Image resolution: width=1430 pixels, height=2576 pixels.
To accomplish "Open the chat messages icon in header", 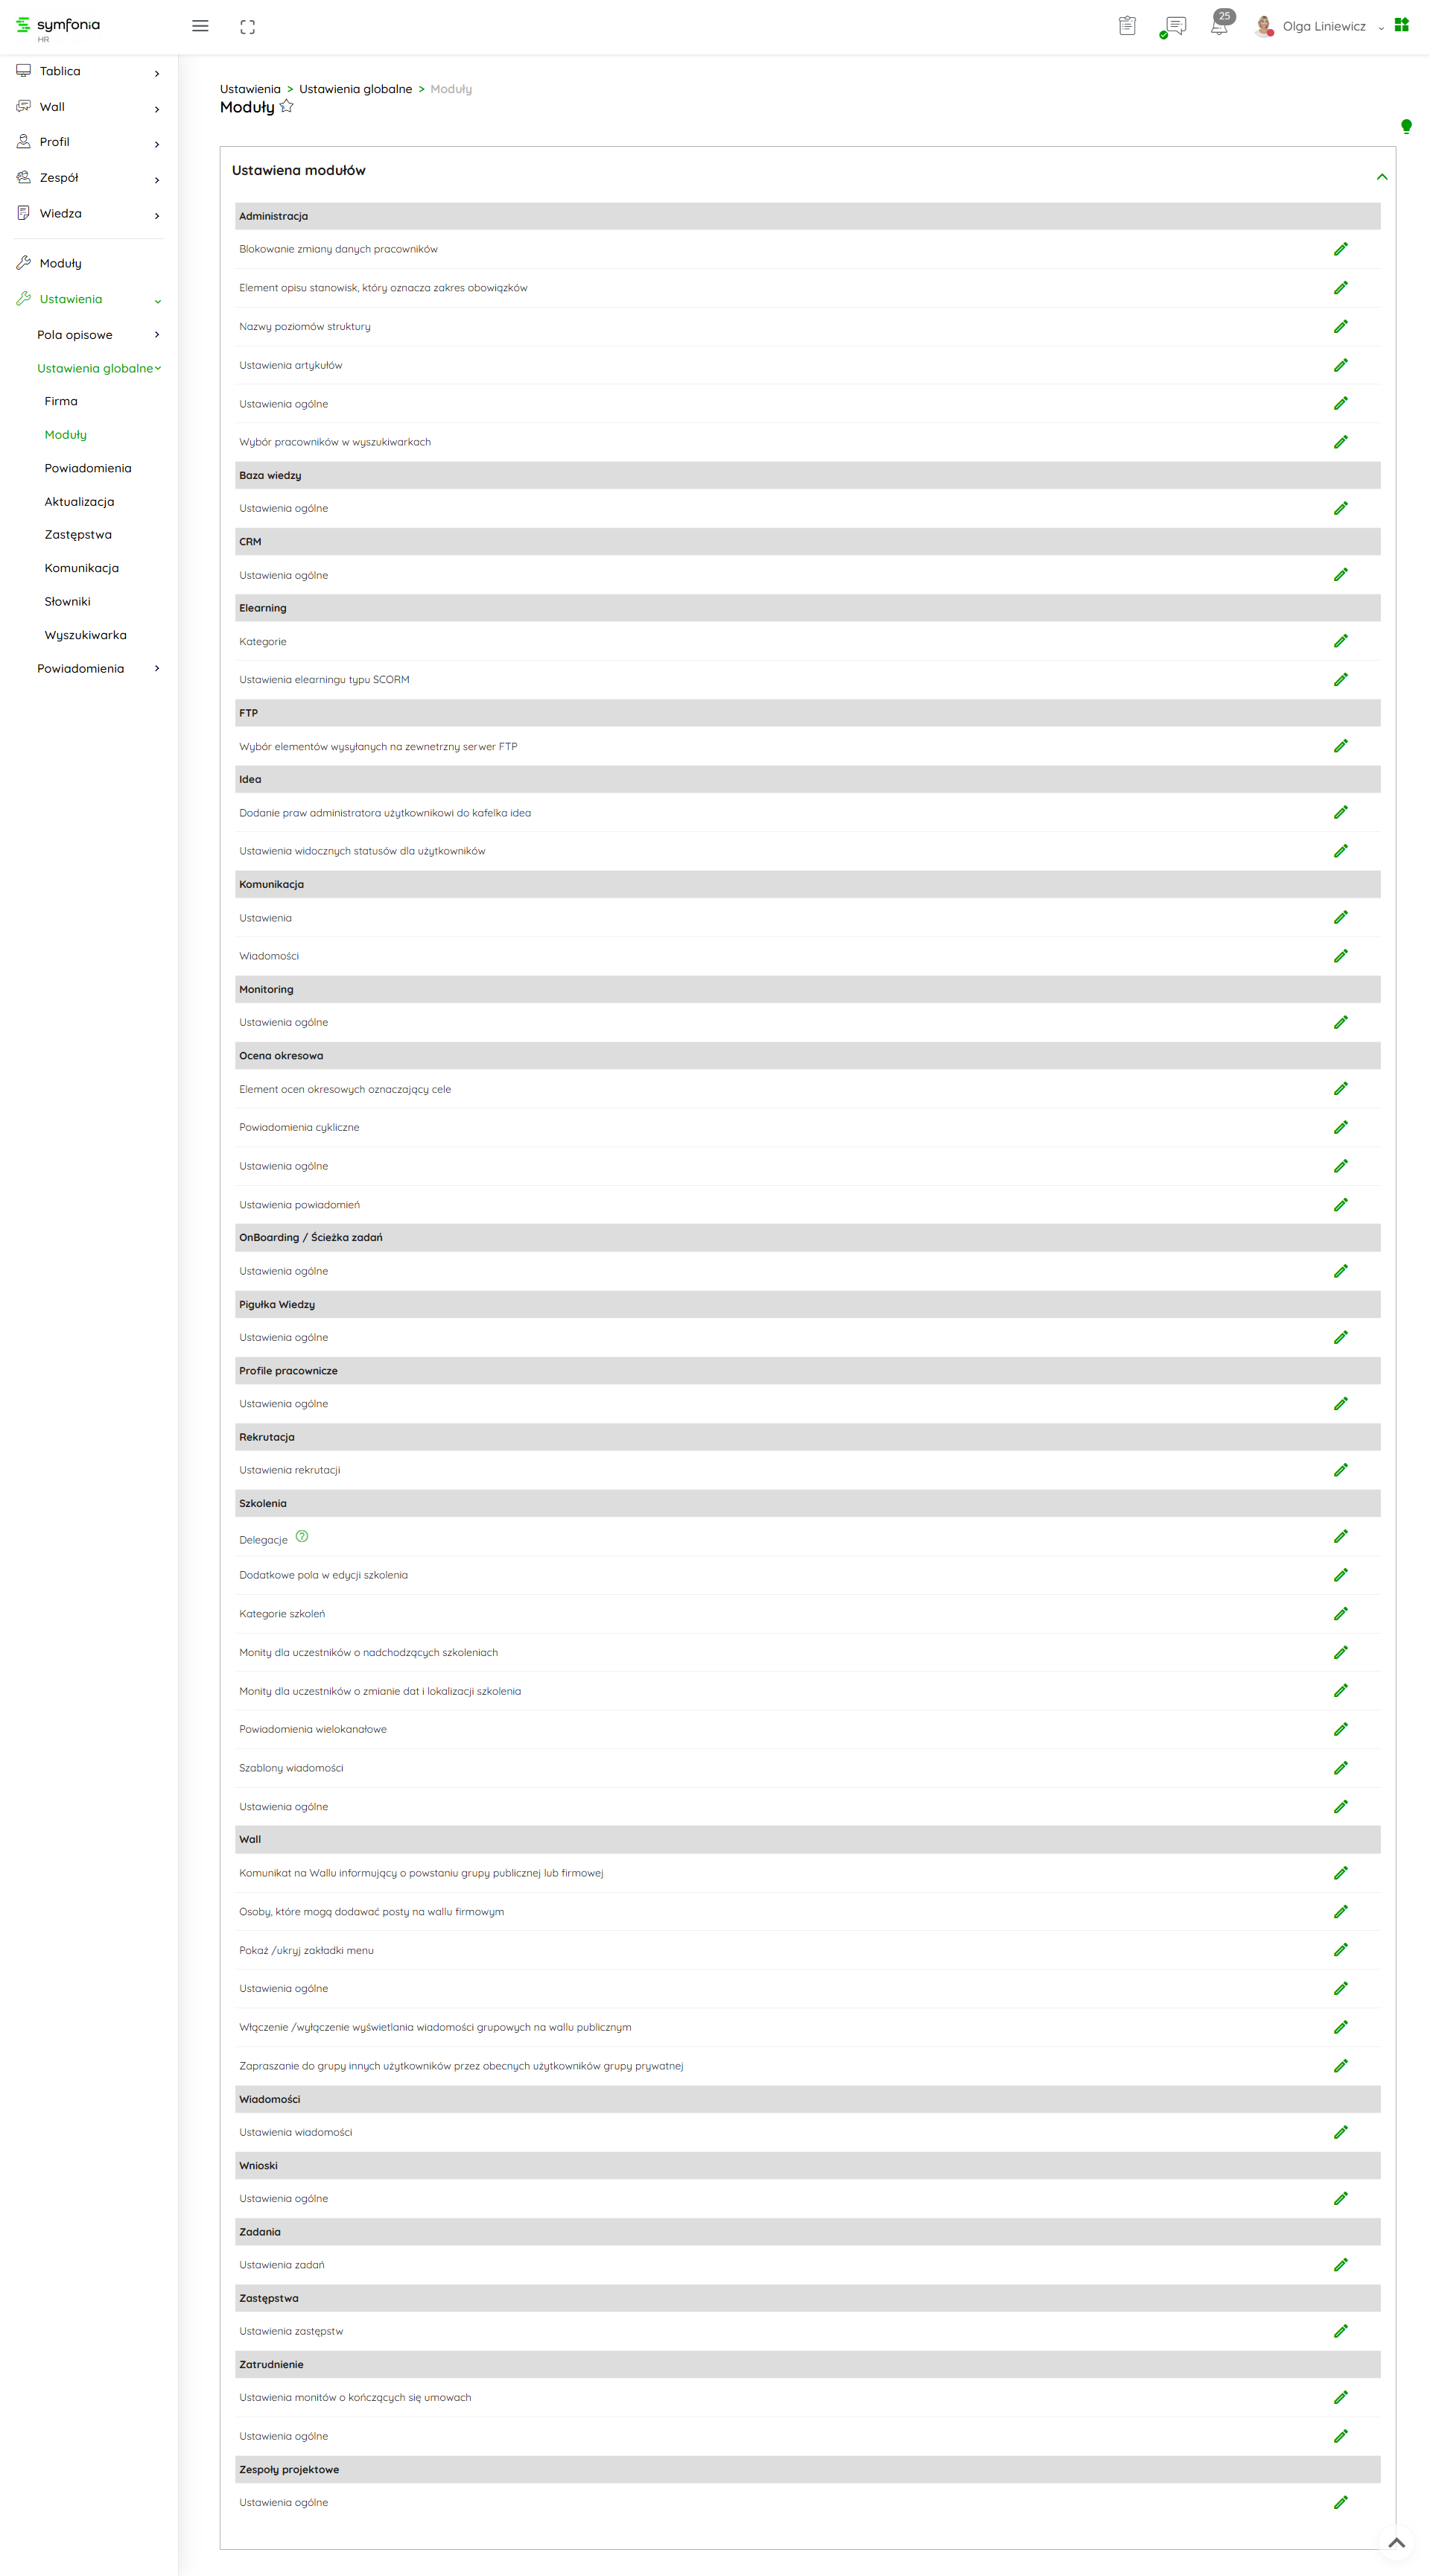I will [x=1175, y=26].
